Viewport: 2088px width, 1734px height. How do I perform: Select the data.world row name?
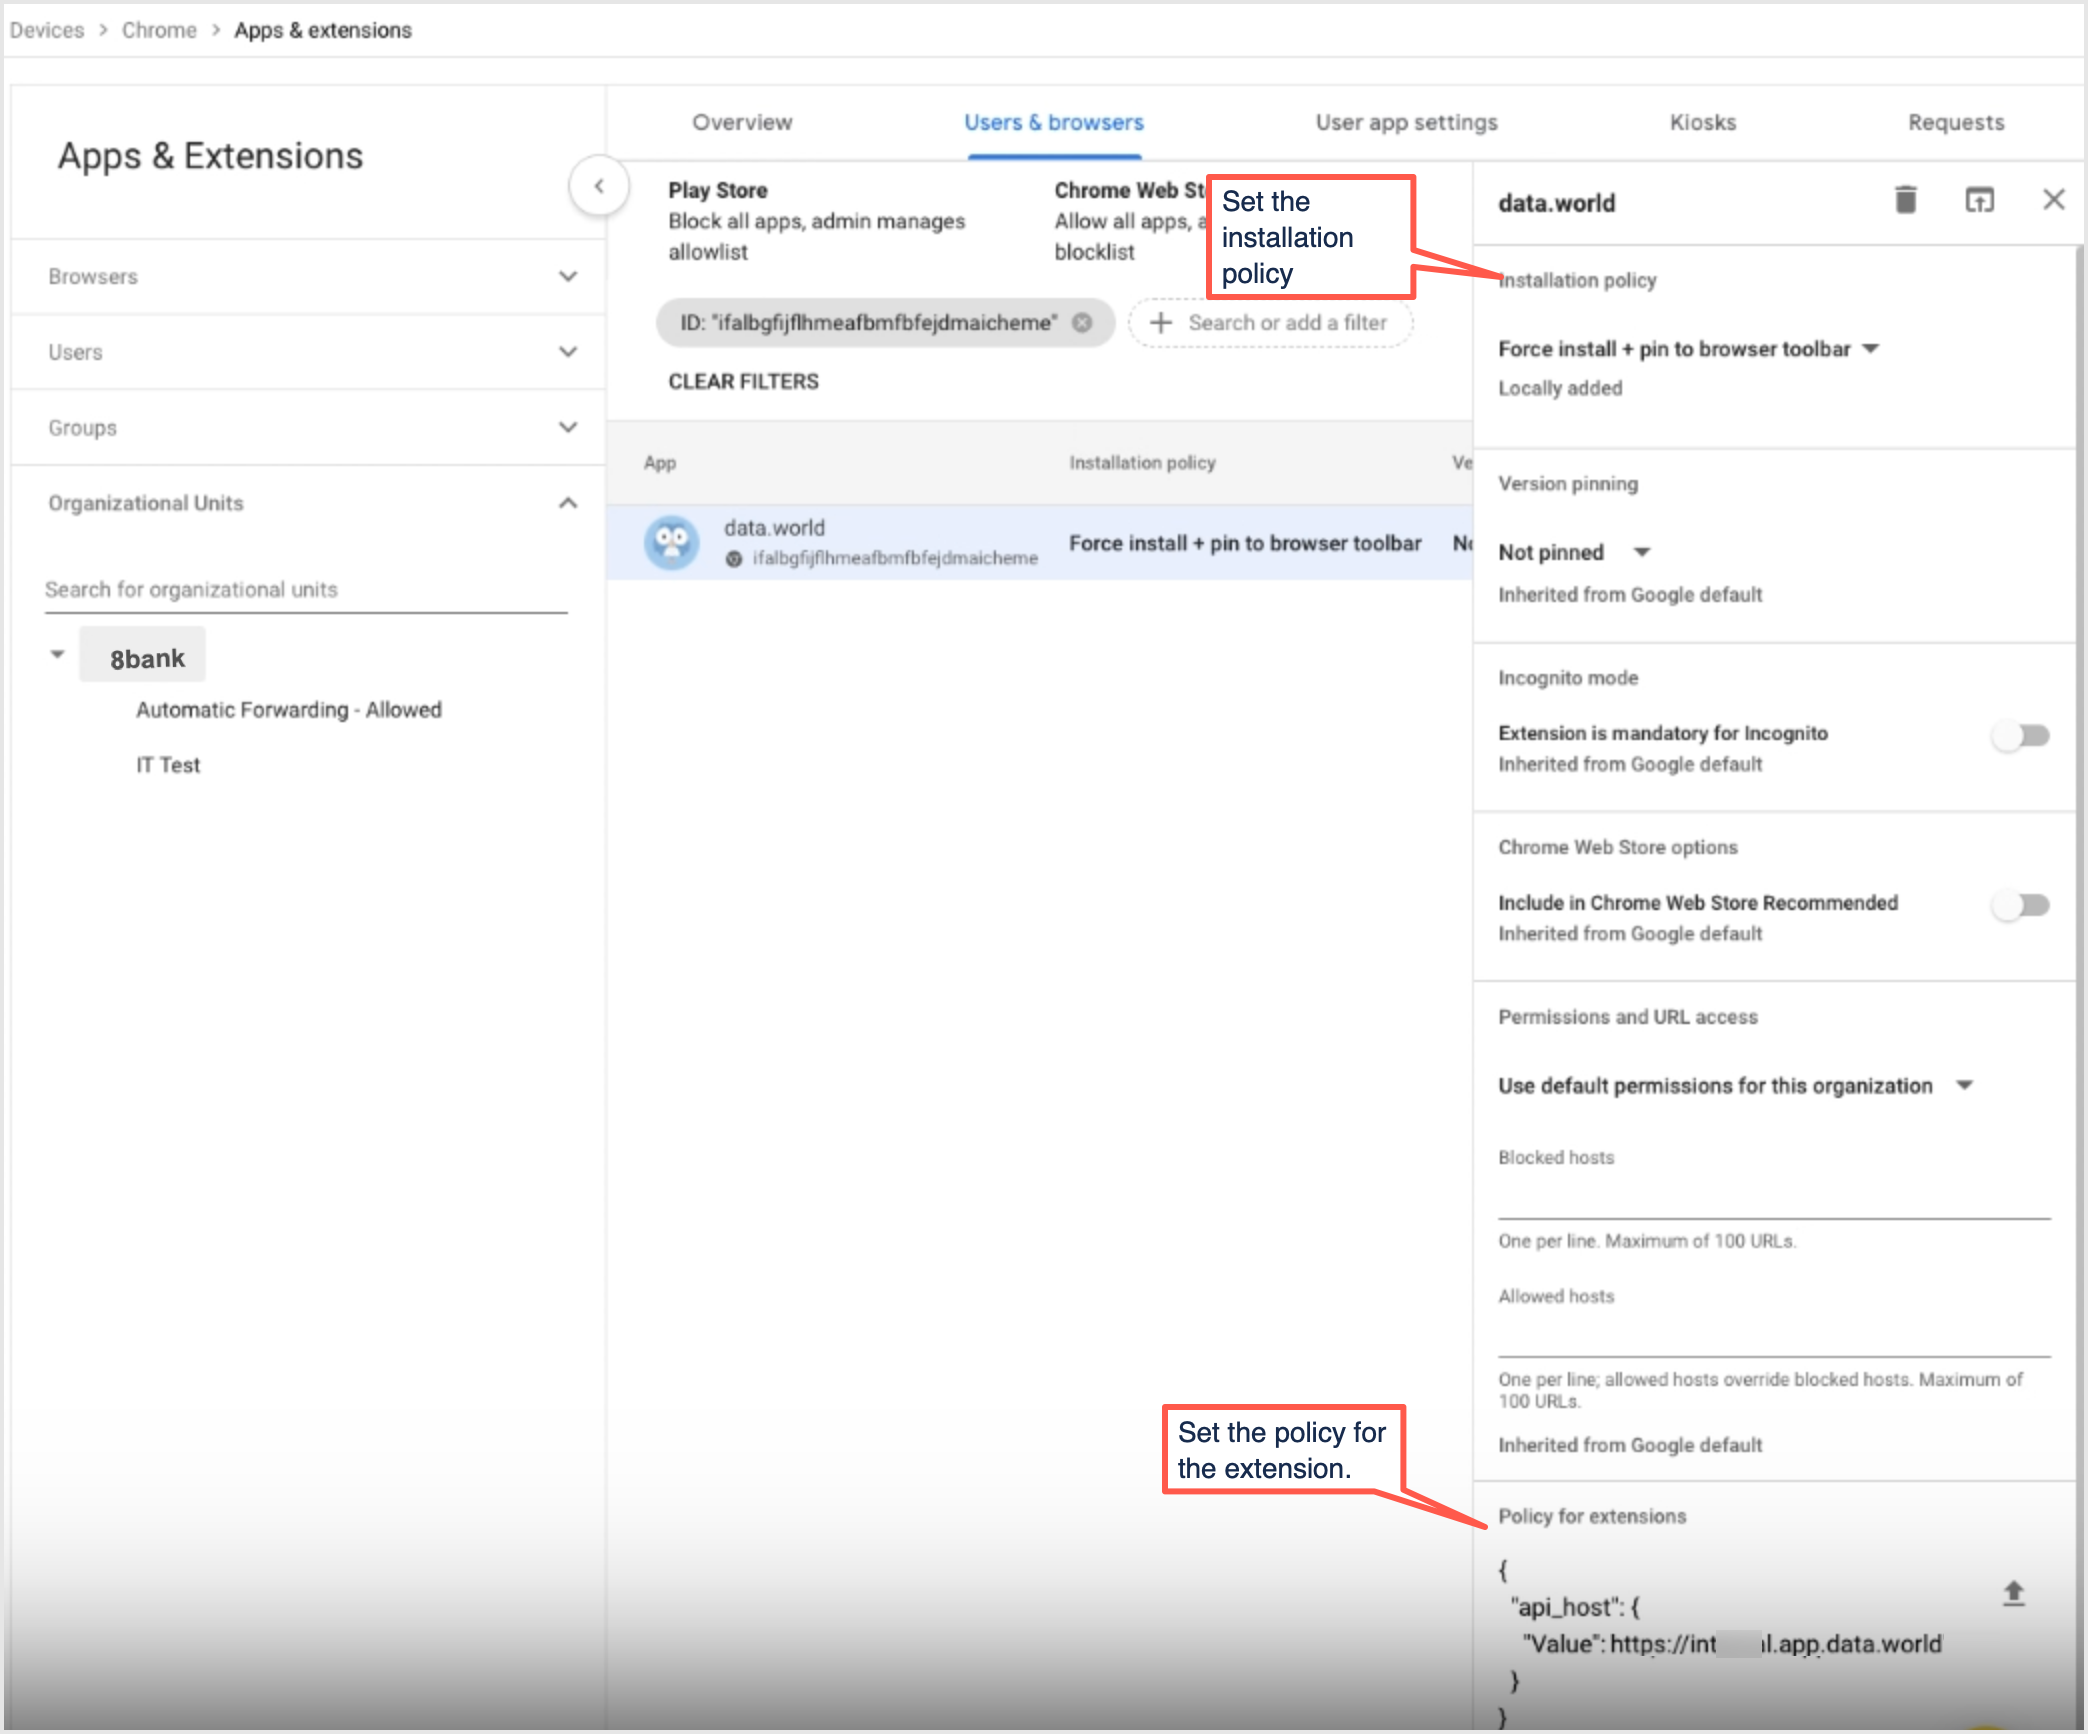[x=774, y=528]
